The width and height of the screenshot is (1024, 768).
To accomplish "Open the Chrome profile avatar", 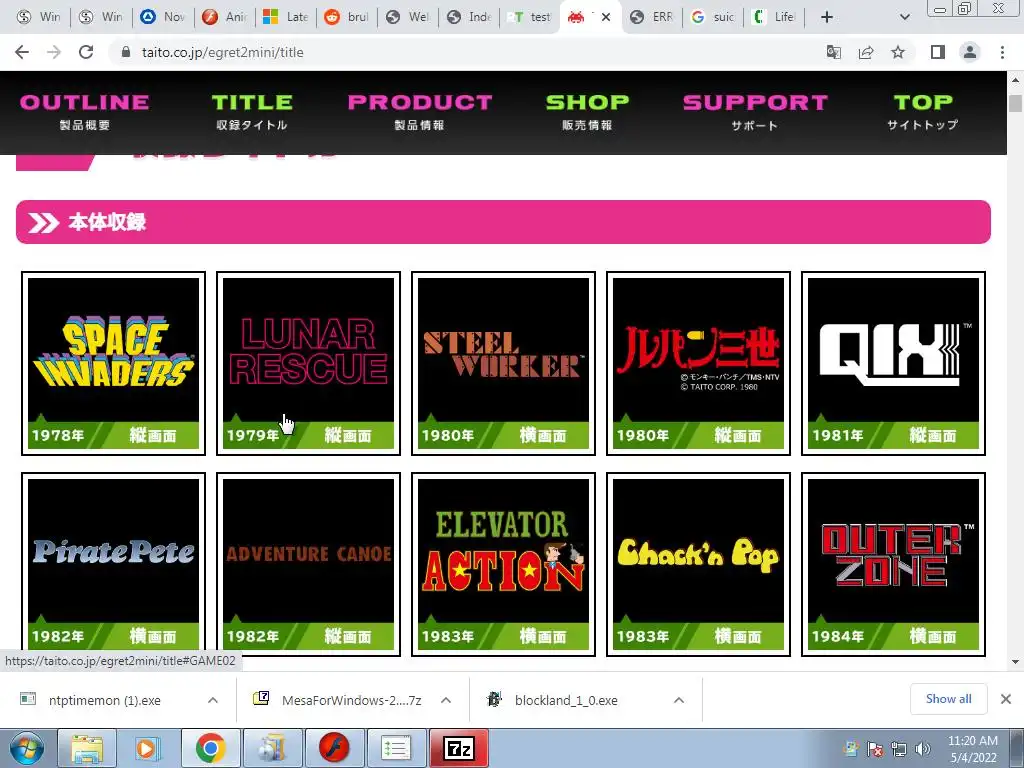I will pos(970,52).
